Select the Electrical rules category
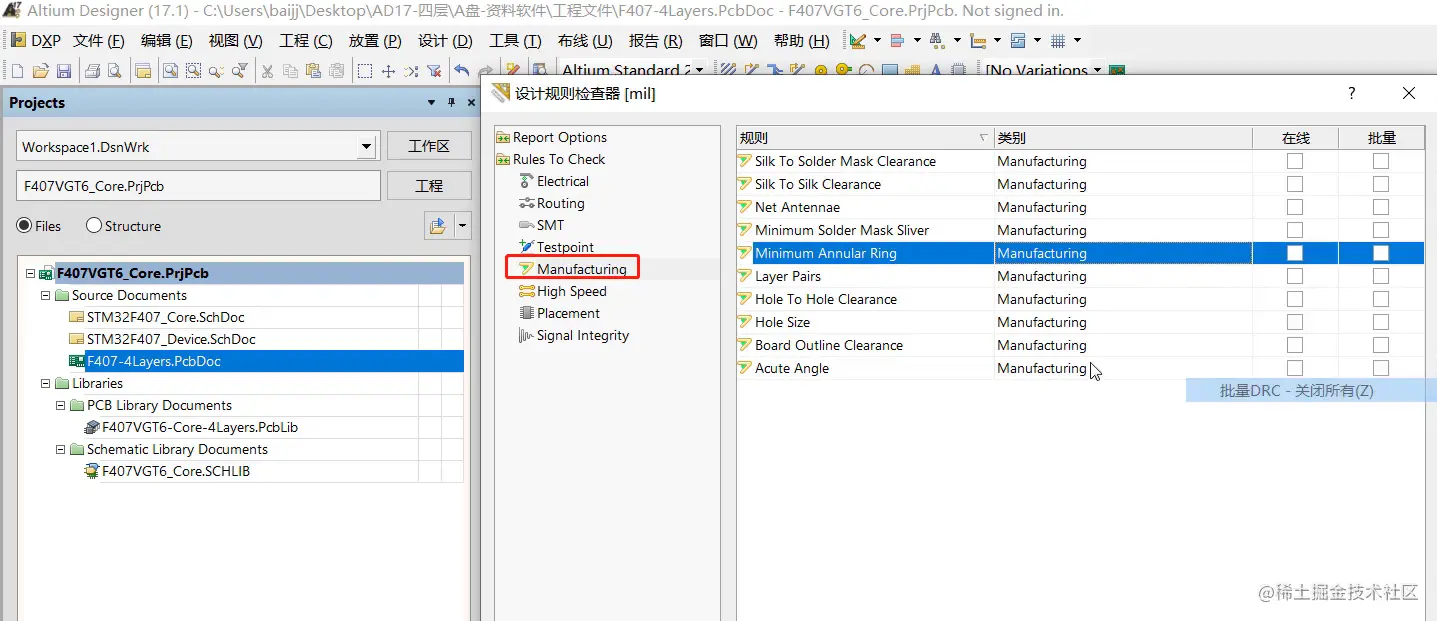 coord(562,181)
